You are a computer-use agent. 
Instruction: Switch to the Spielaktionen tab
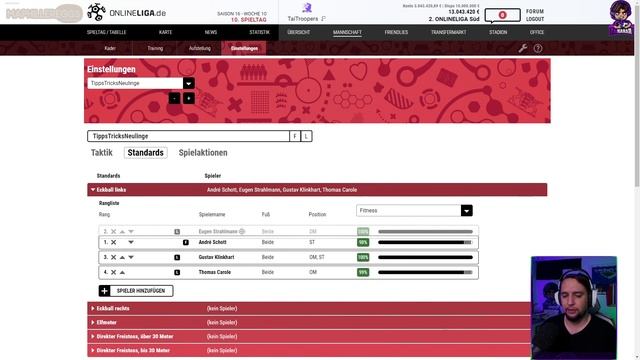[203, 153]
